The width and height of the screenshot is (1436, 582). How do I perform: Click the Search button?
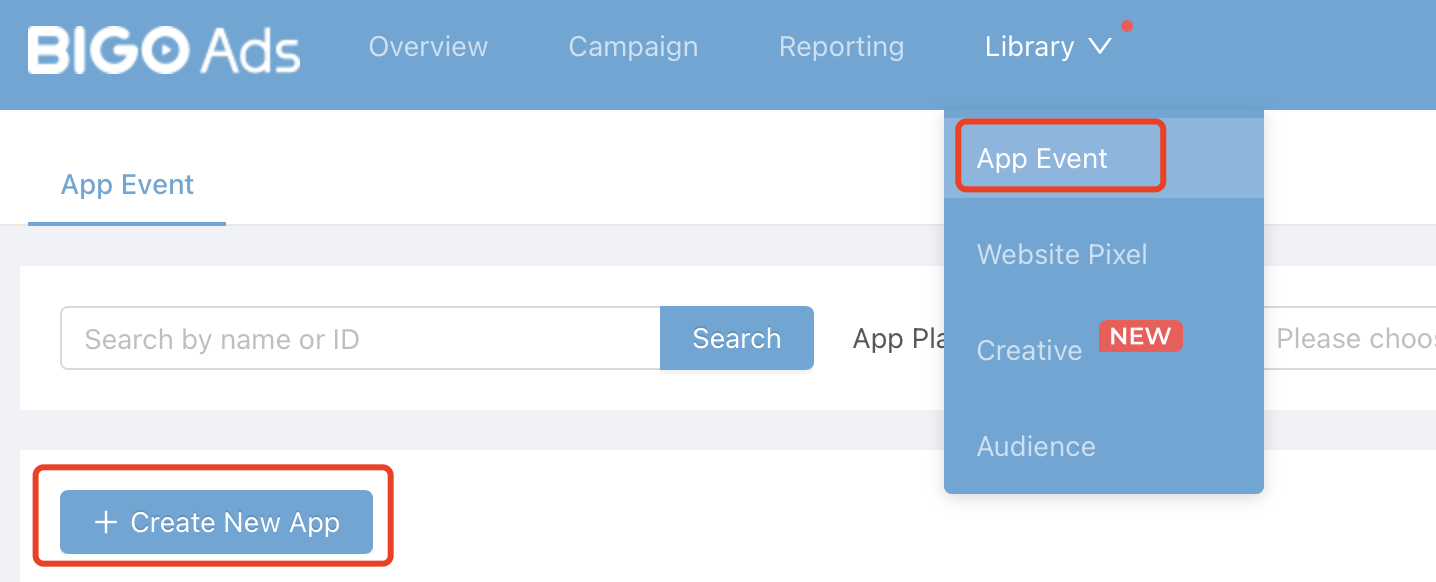(737, 338)
